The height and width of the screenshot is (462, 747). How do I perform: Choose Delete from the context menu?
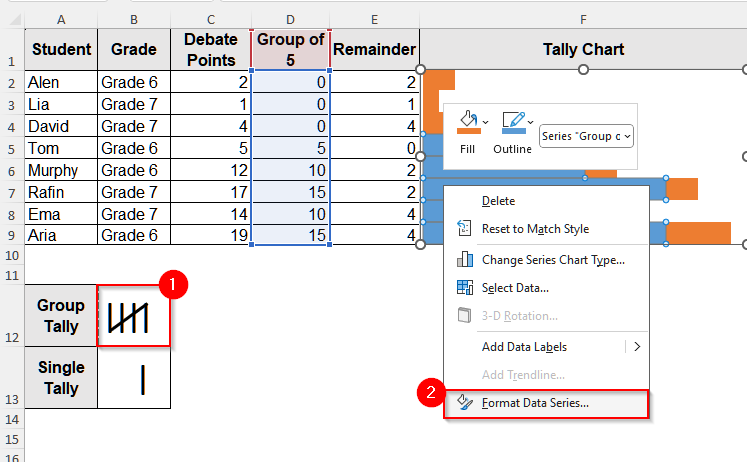pyautogui.click(x=498, y=201)
